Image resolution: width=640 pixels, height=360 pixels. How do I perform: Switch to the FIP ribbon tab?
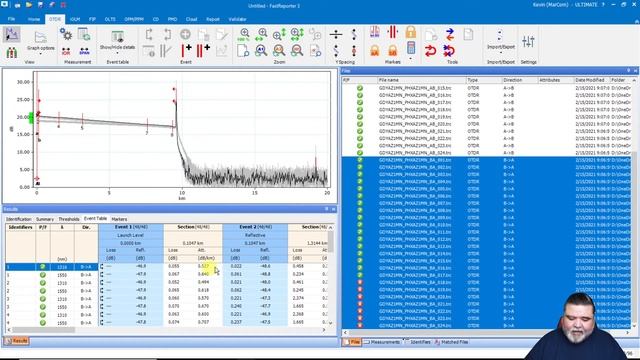pyautogui.click(x=92, y=19)
